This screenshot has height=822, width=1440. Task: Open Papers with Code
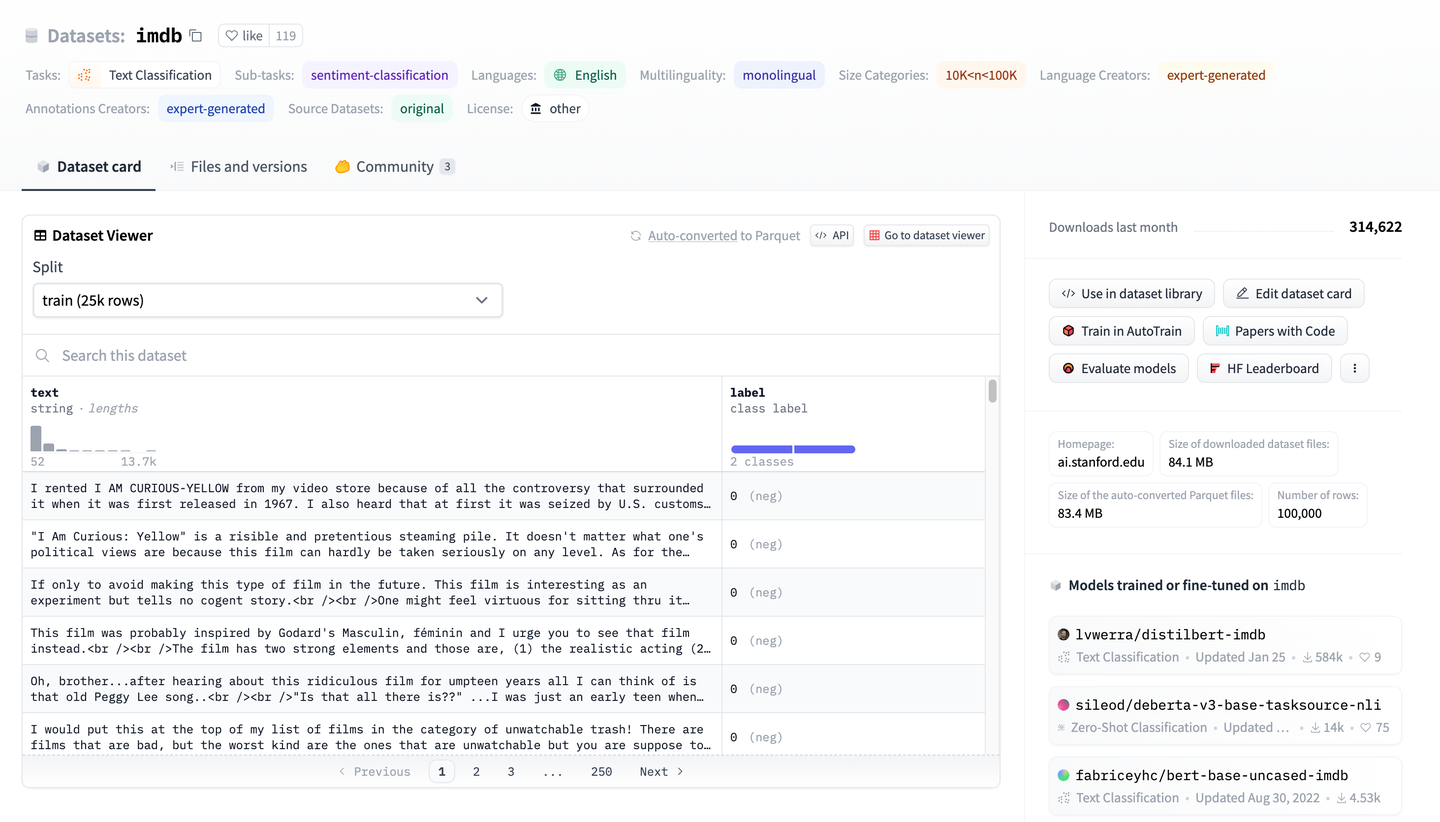point(1275,331)
